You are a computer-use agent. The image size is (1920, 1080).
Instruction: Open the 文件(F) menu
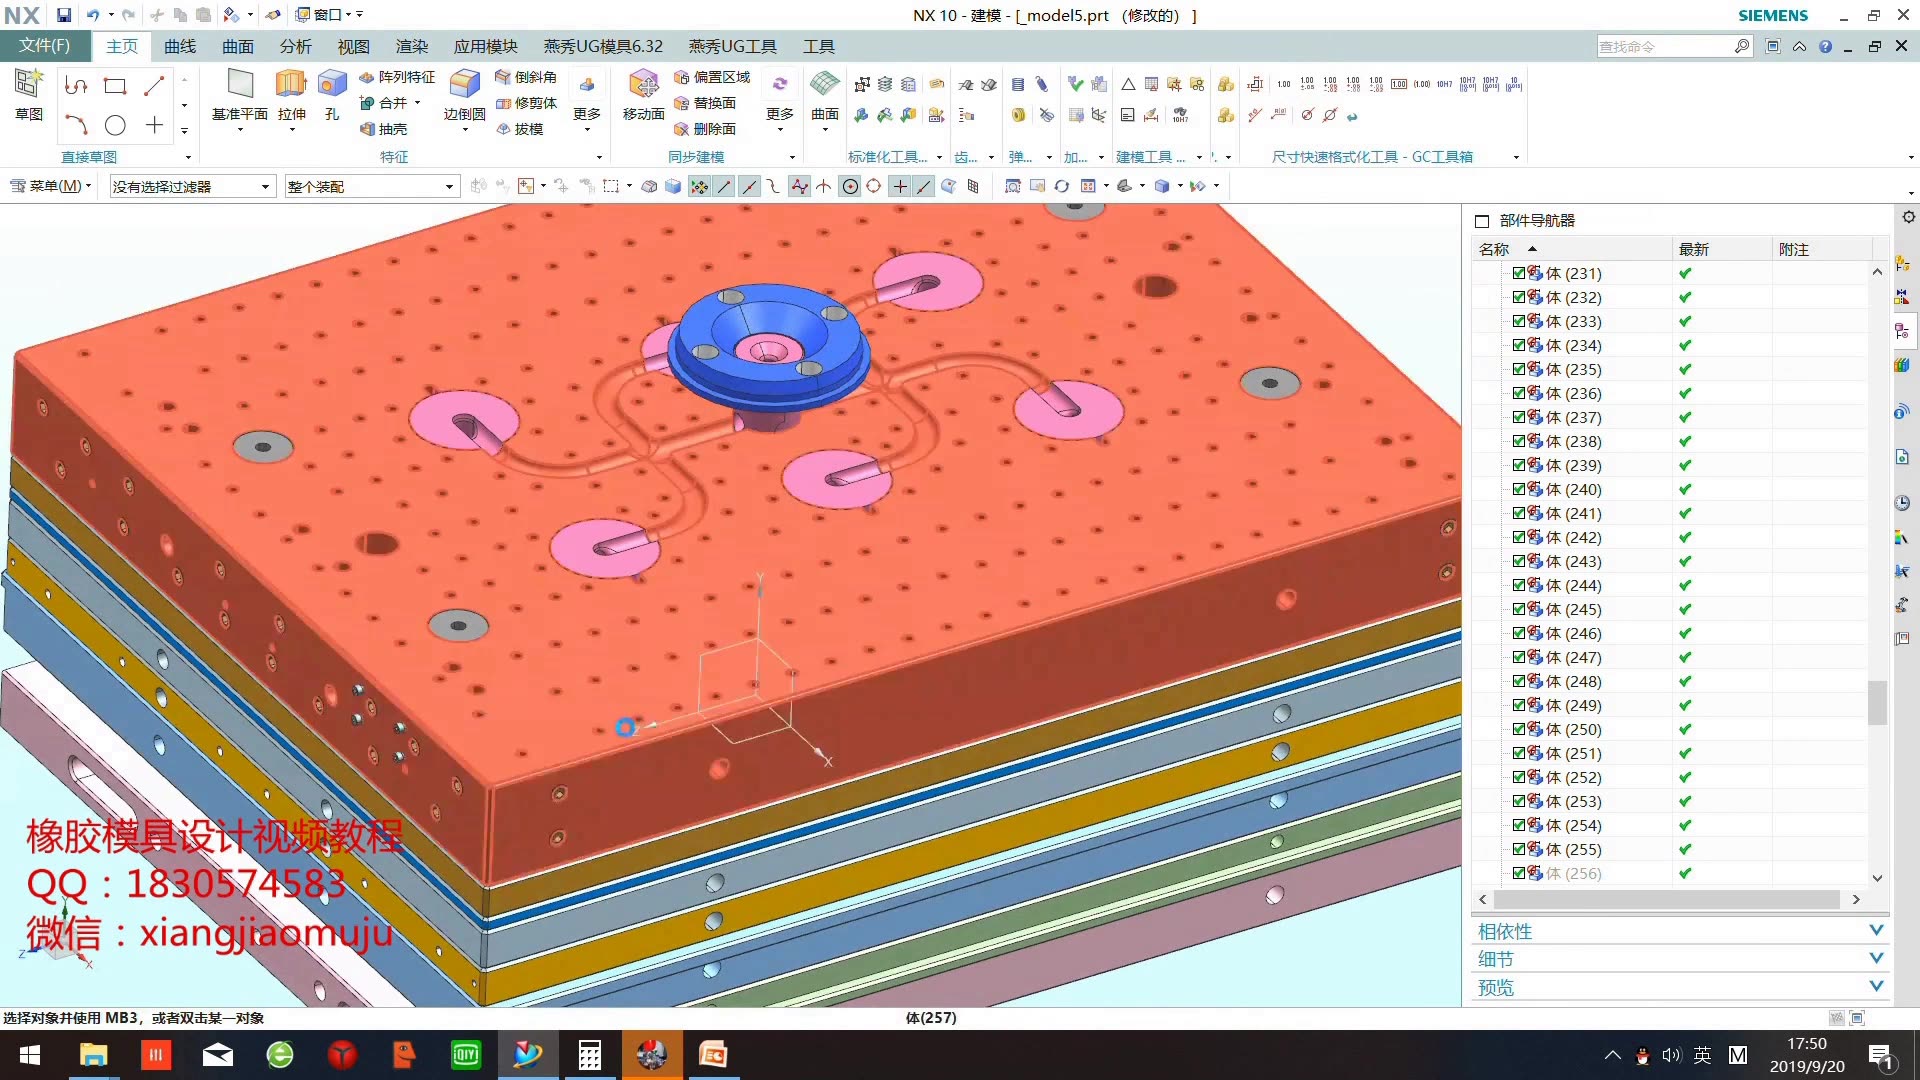point(44,46)
